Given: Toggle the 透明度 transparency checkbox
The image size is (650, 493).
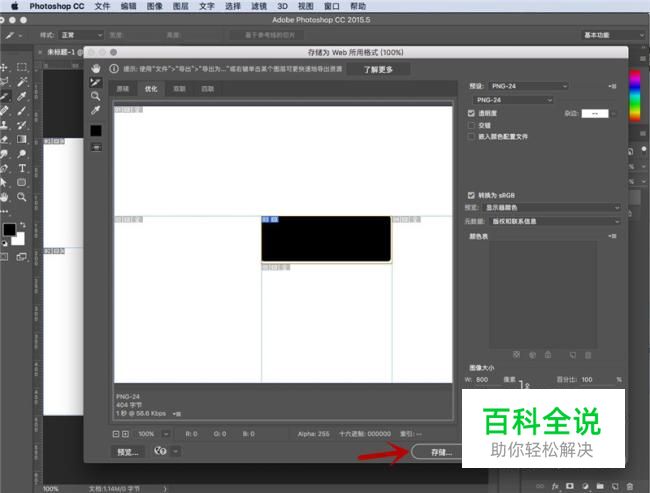Looking at the screenshot, I should click(471, 113).
